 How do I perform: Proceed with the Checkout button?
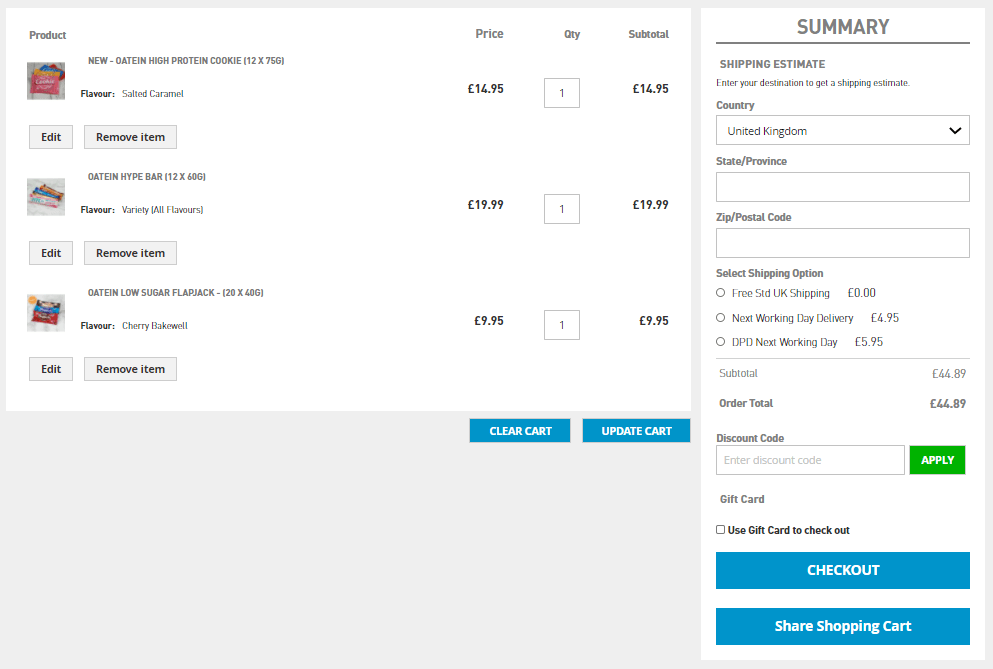coord(842,570)
